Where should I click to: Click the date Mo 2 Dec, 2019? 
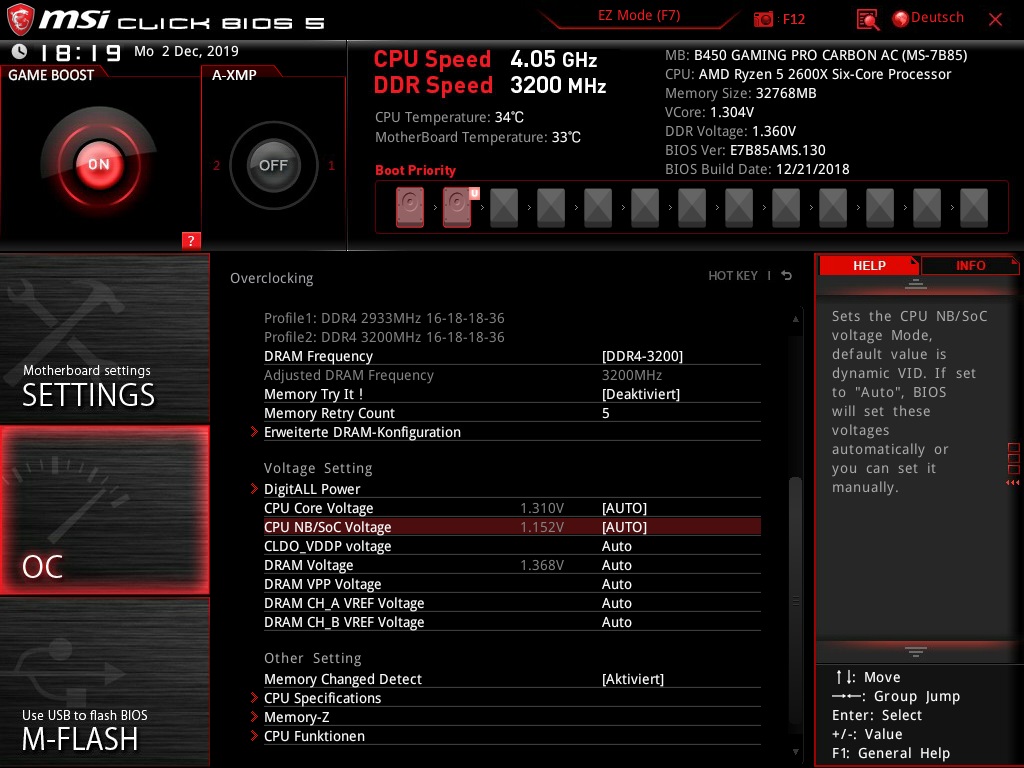pyautogui.click(x=186, y=51)
